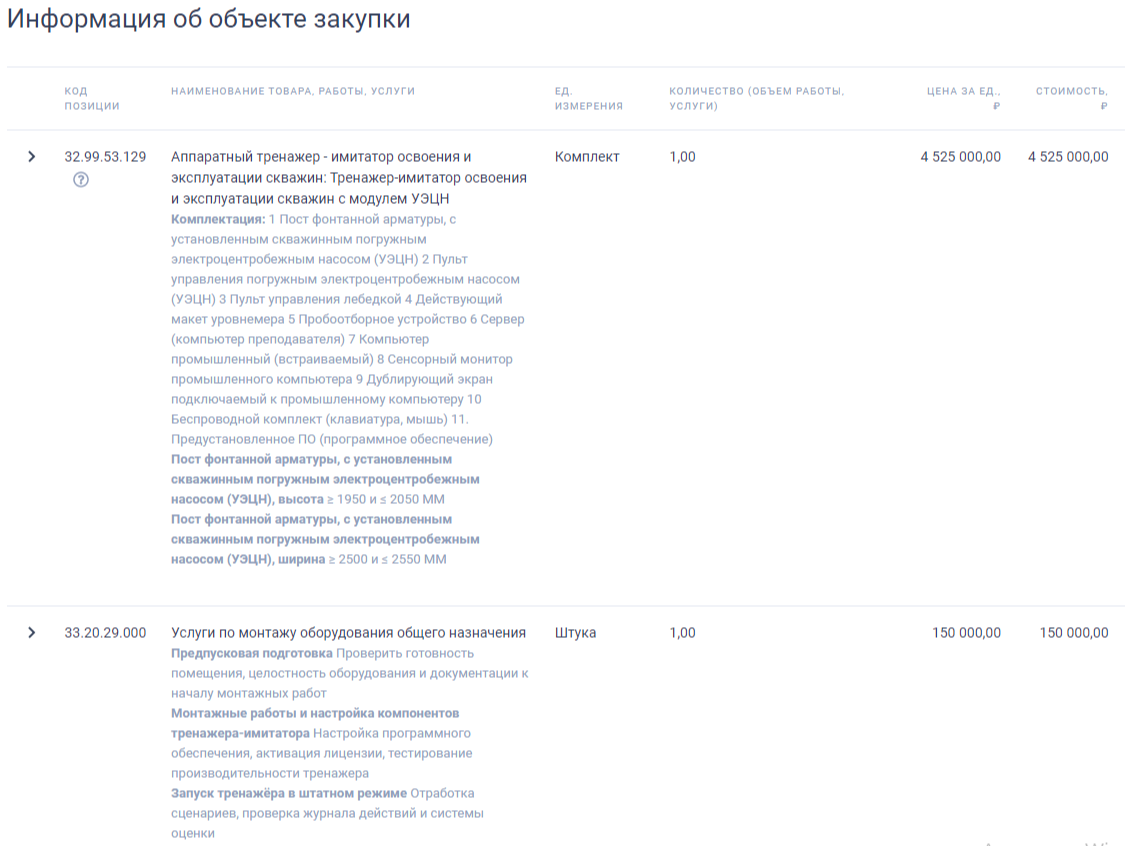Image resolution: width=1128 pixels, height=846 pixels.
Task: Click the 'Количество (объем работы, услуги)' header
Action: point(756,99)
